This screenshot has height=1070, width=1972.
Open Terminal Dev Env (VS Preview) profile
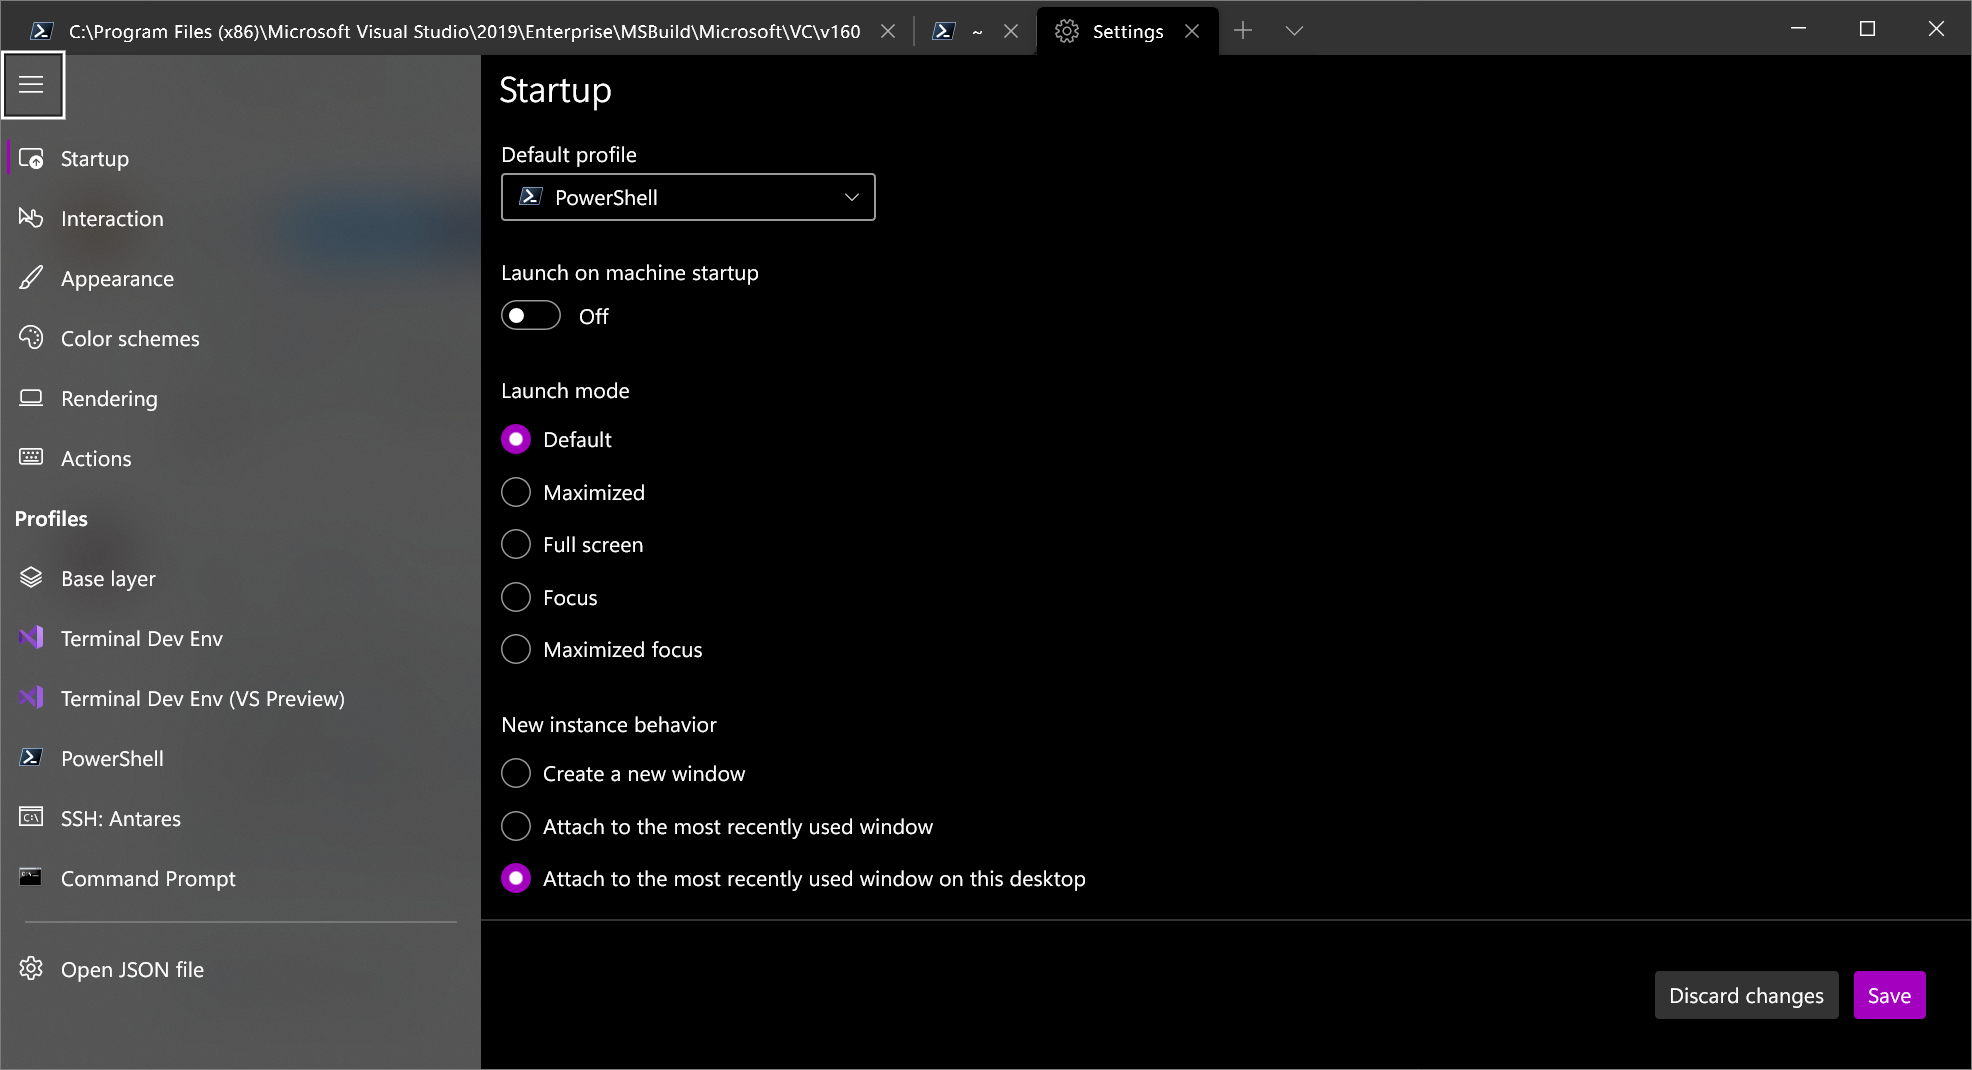(x=240, y=698)
